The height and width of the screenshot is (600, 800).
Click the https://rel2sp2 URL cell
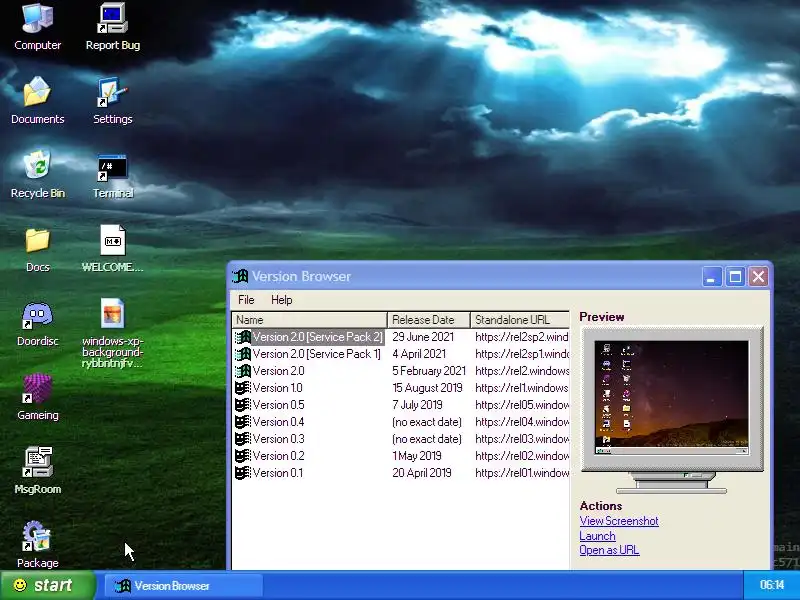pos(521,337)
